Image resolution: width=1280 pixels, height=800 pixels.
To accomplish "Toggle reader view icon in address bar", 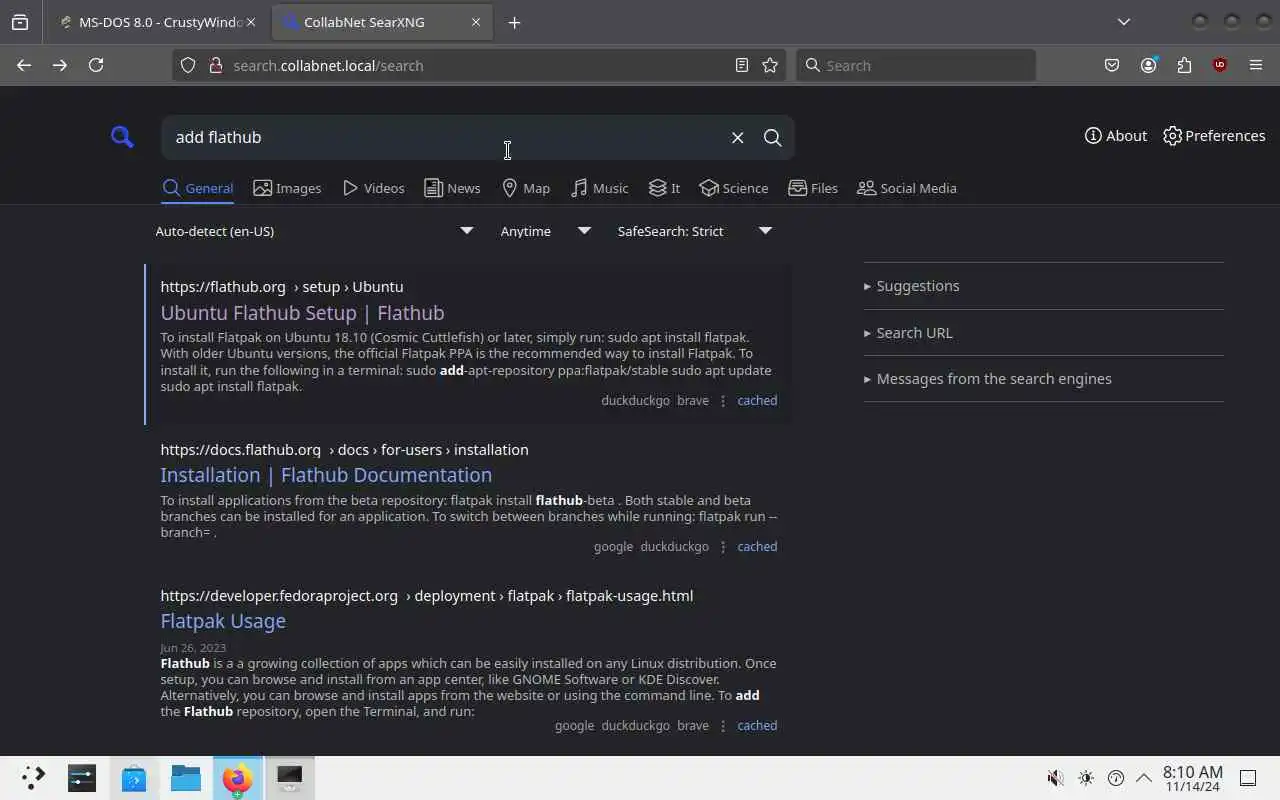I will click(x=741, y=65).
